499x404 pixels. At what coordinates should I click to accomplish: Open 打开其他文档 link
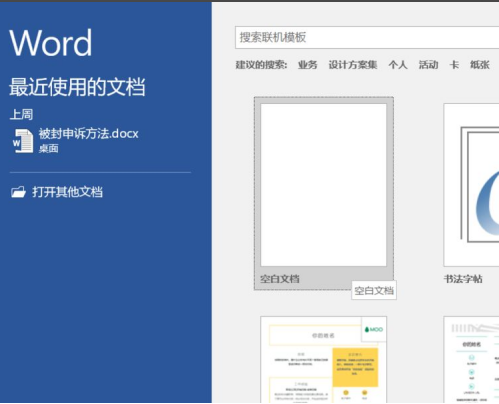point(67,192)
